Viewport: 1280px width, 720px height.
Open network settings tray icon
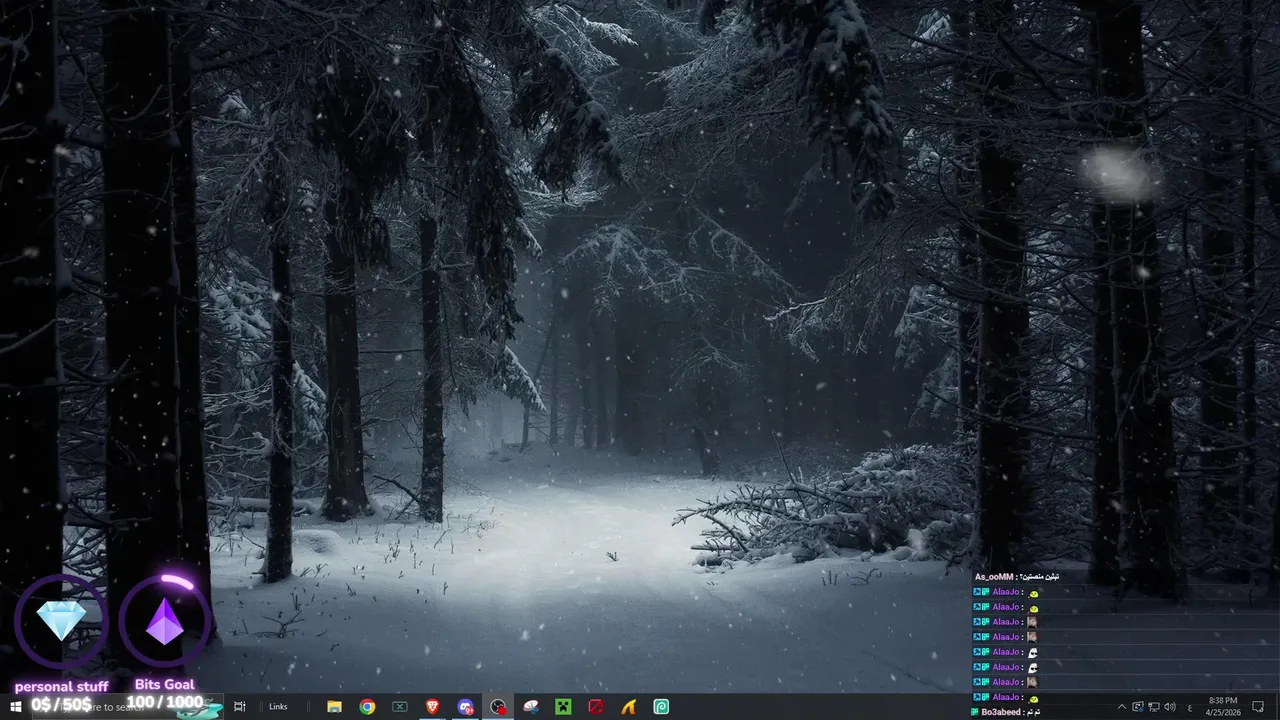(x=1154, y=707)
